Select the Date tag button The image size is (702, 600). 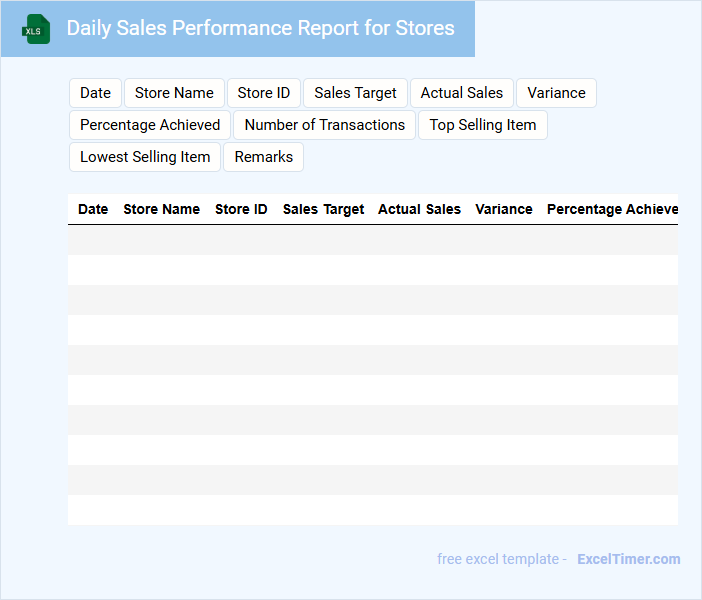pos(95,93)
